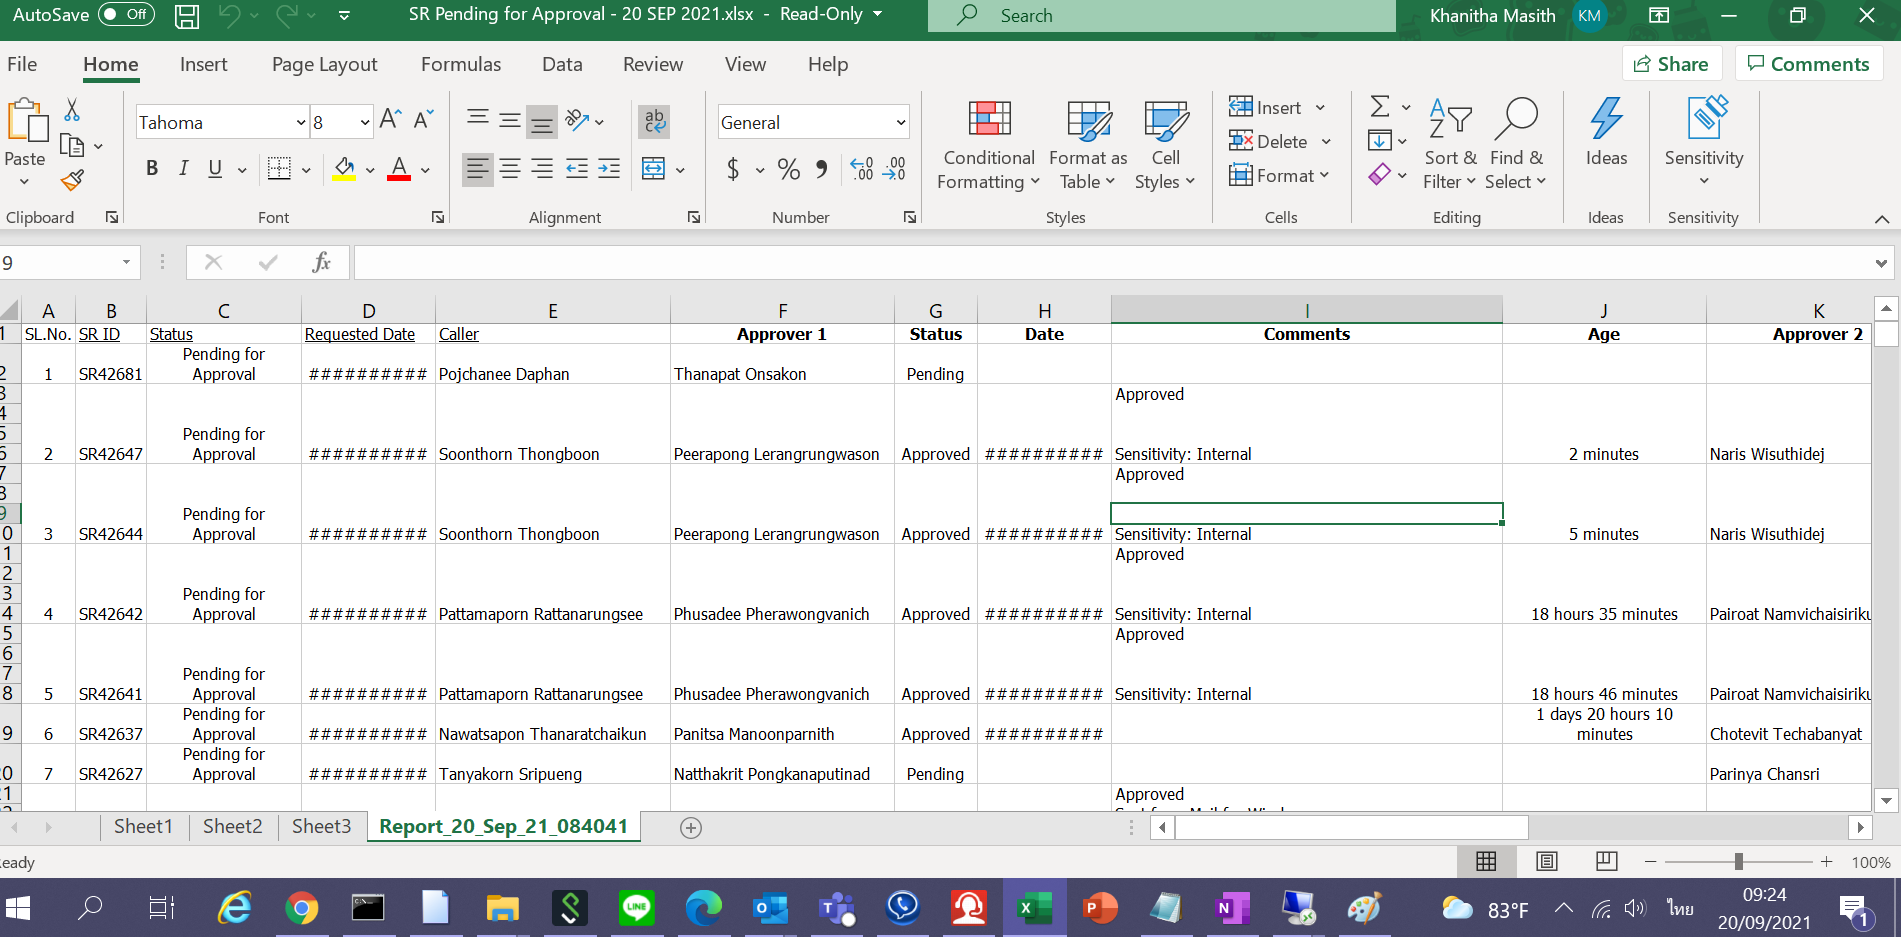Switch to Page Layout view in status bar
The width and height of the screenshot is (1901, 937).
(x=1546, y=861)
